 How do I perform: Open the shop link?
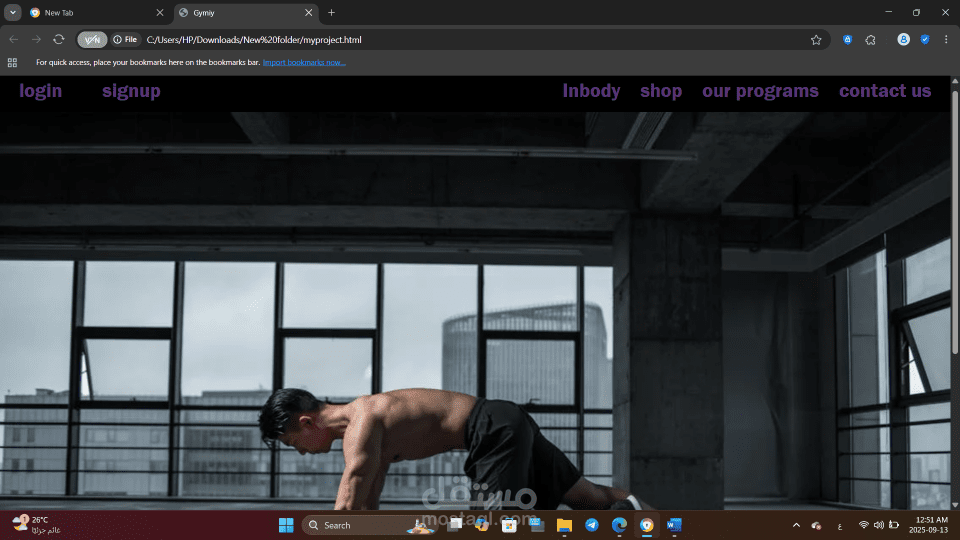[661, 91]
